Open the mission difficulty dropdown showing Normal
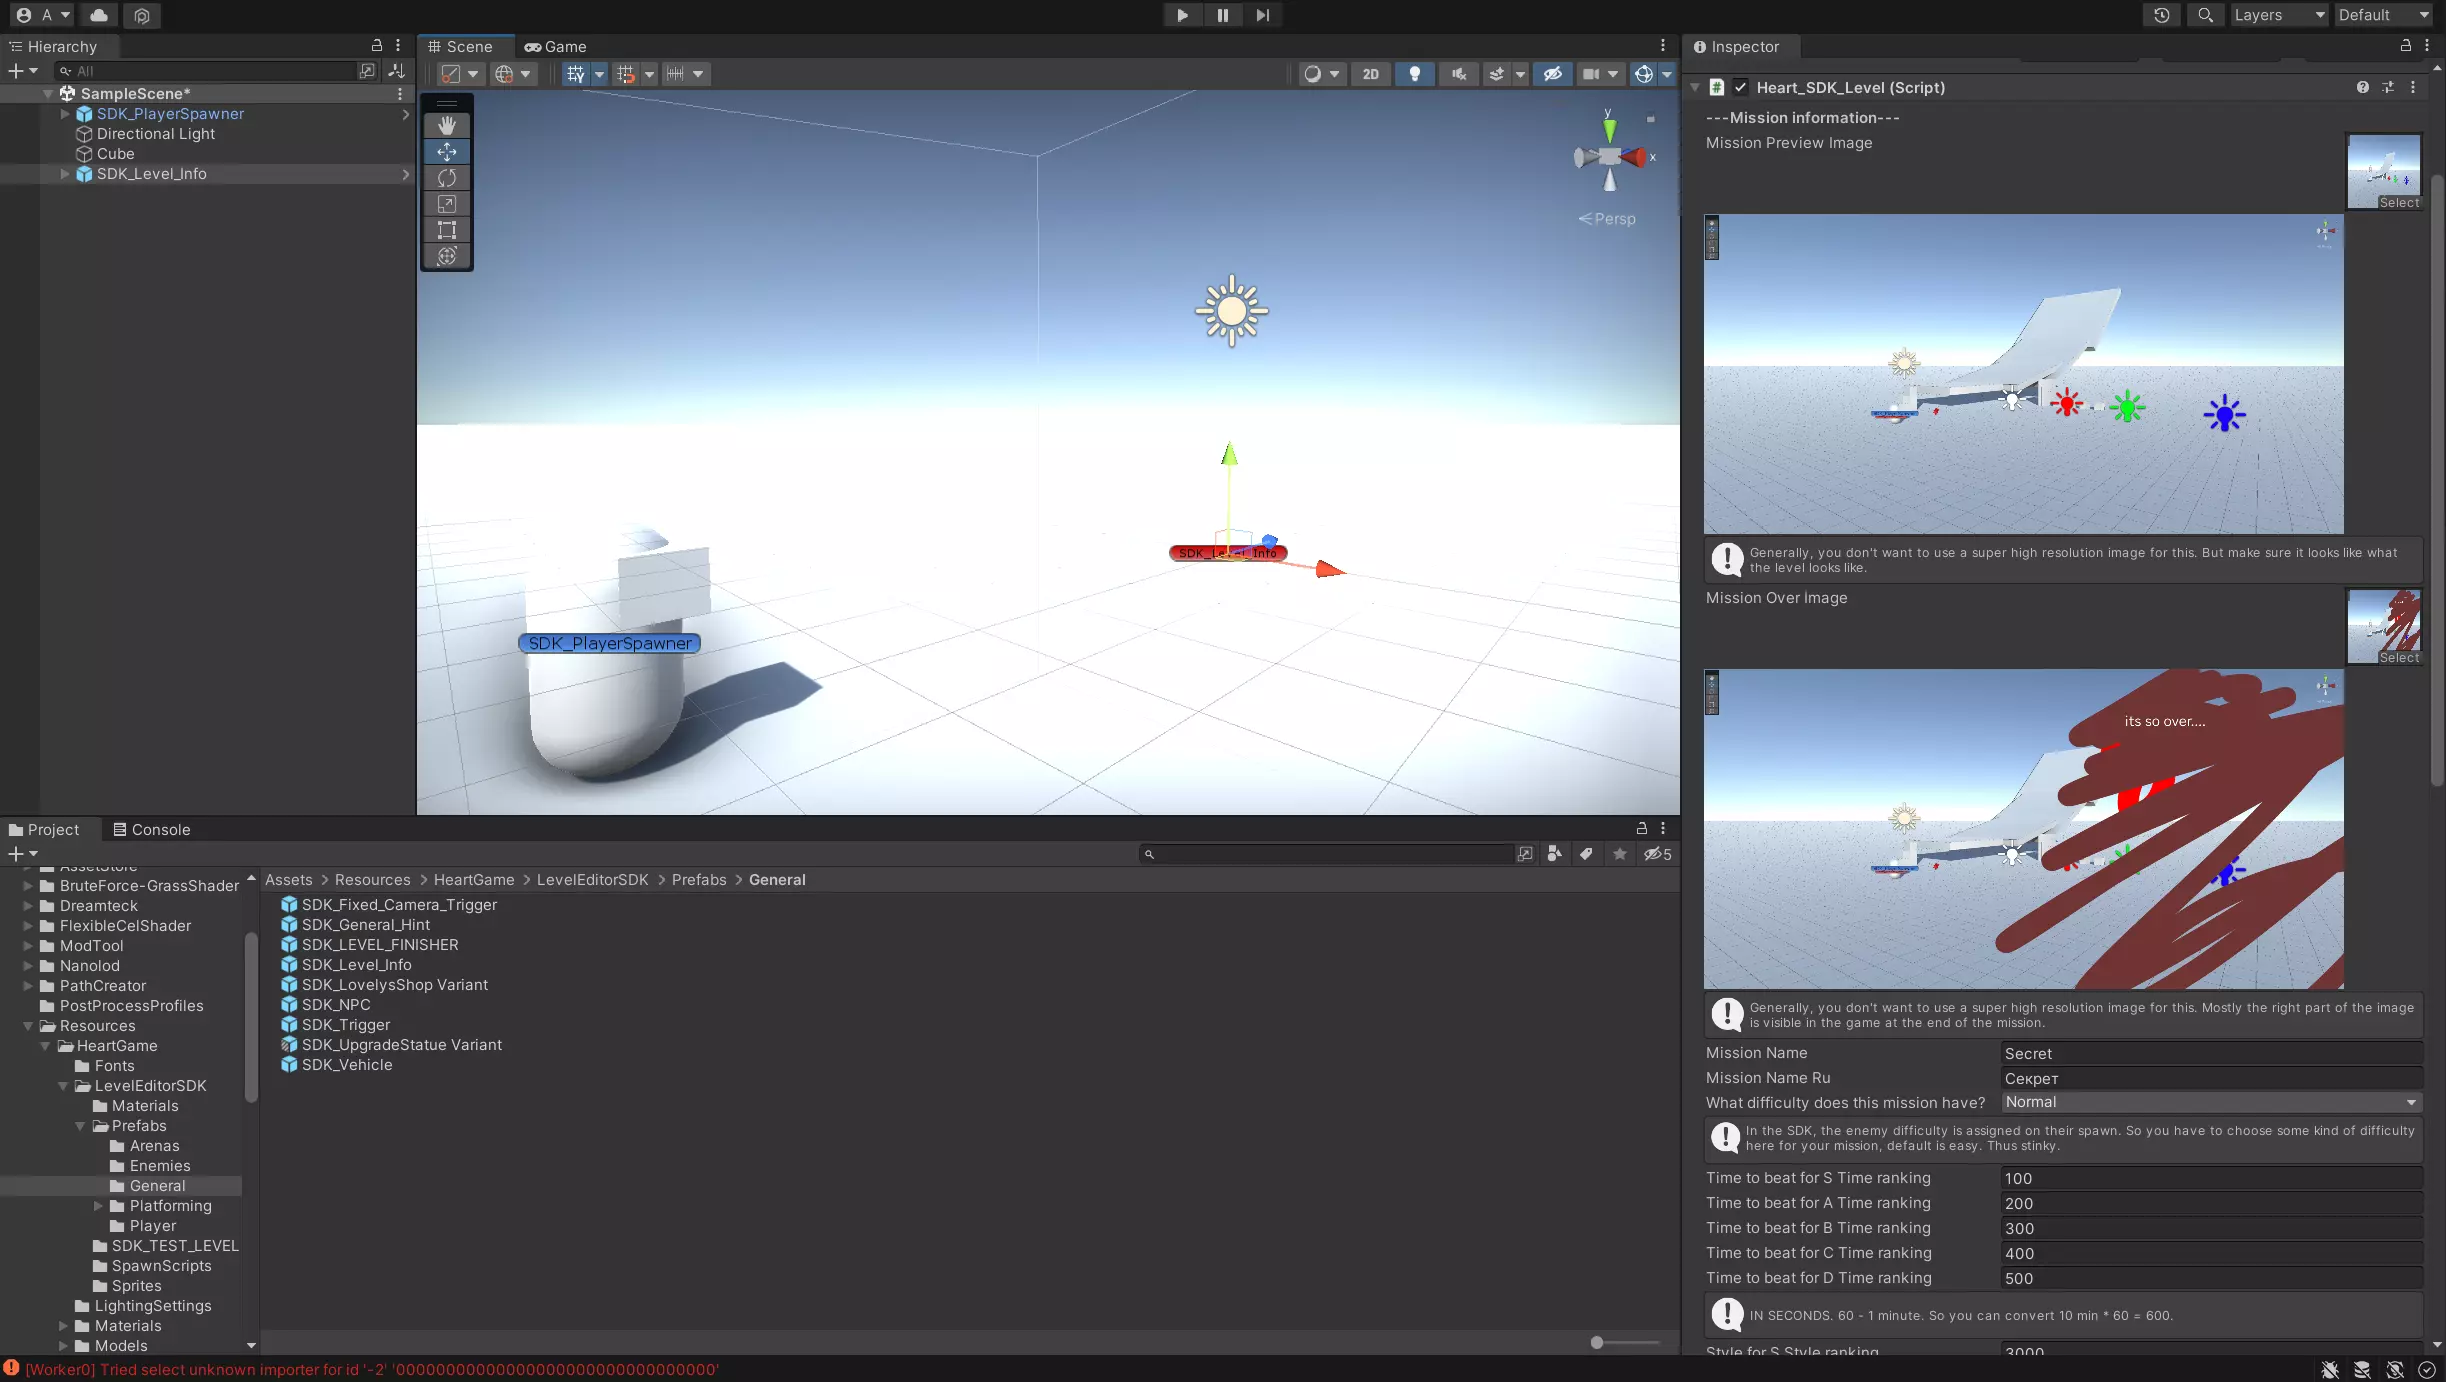 [x=2210, y=1102]
